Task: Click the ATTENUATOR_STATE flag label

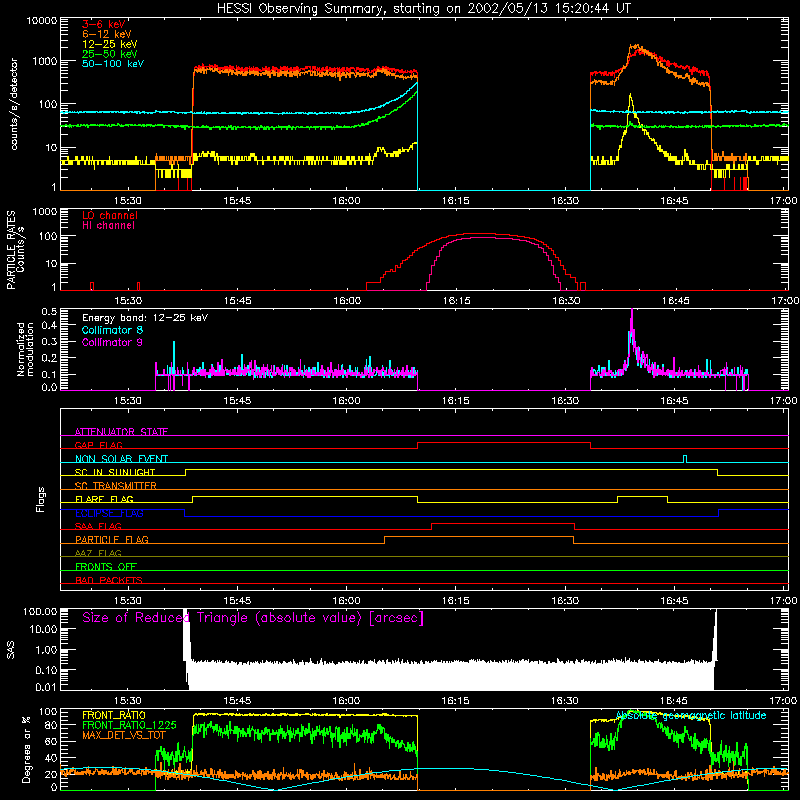Action: point(121,432)
